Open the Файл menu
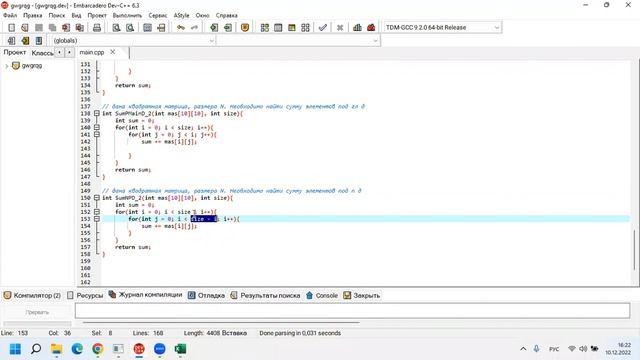 10,15
